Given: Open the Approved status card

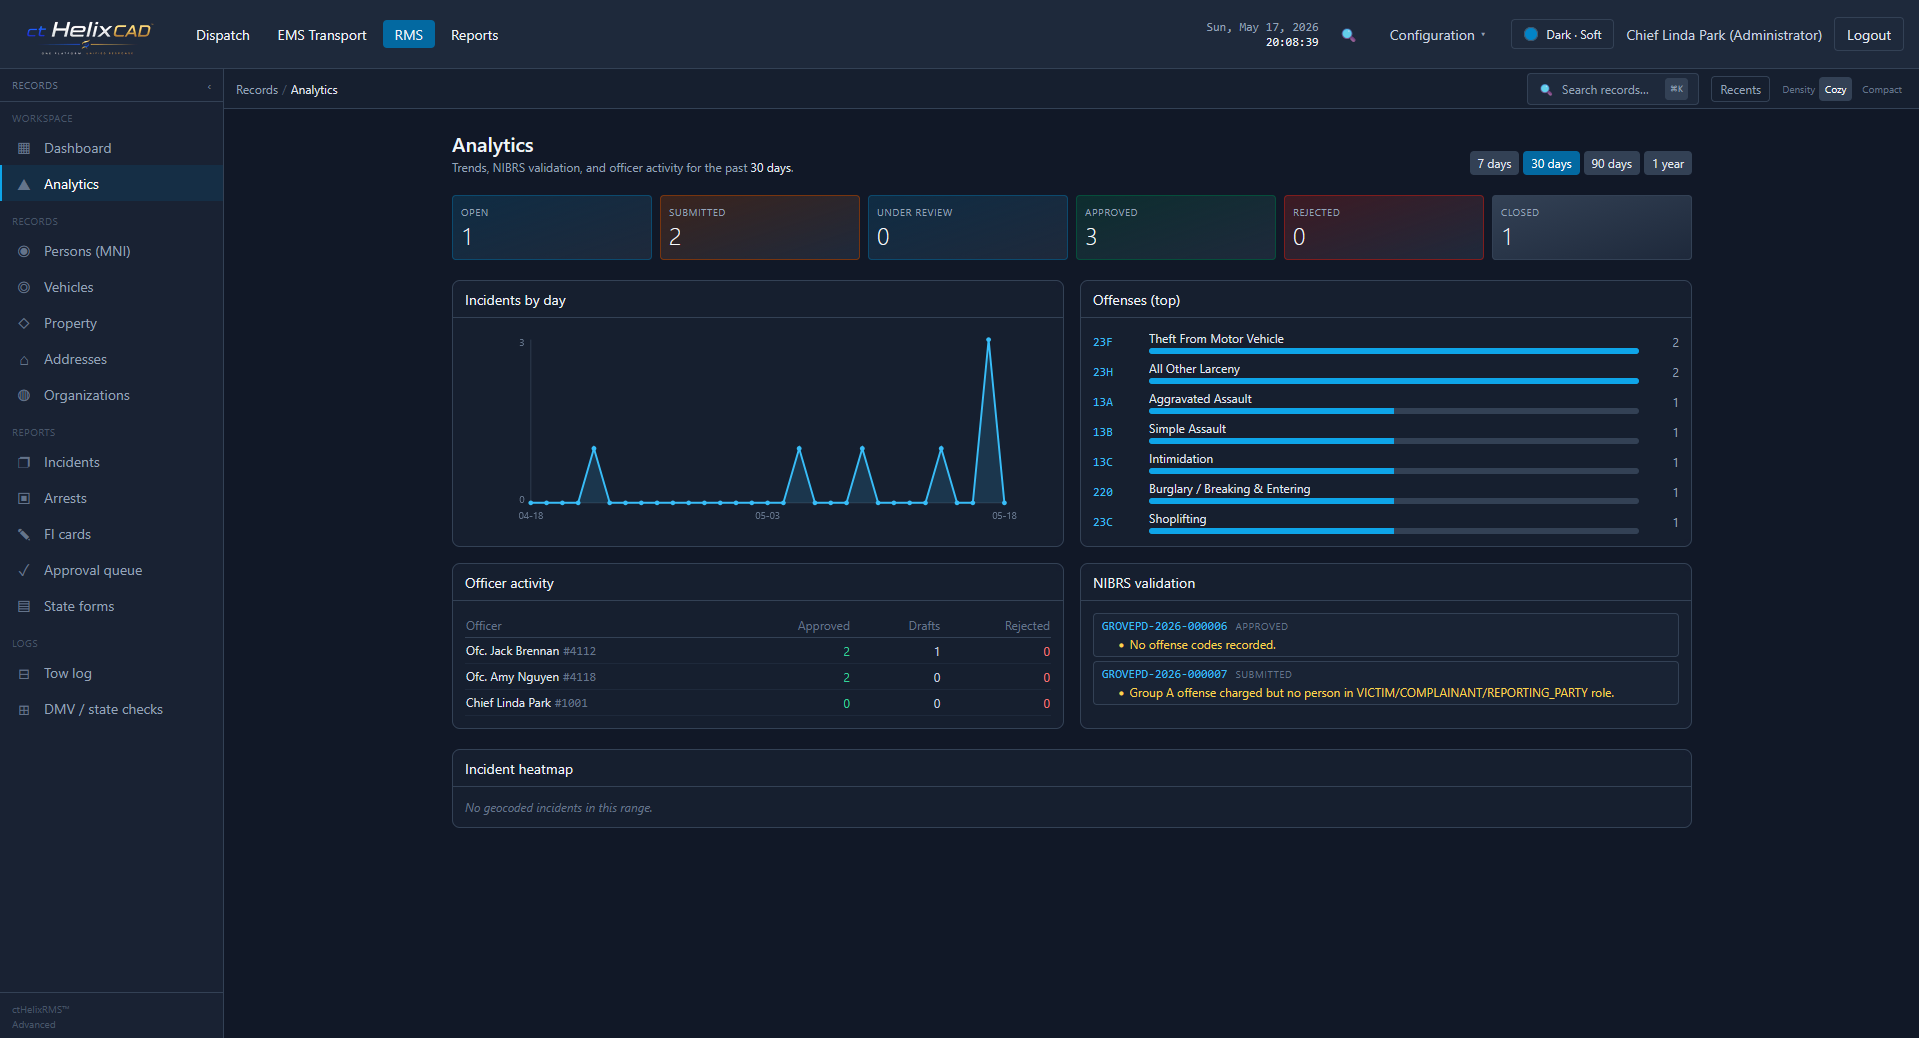Looking at the screenshot, I should 1176,228.
